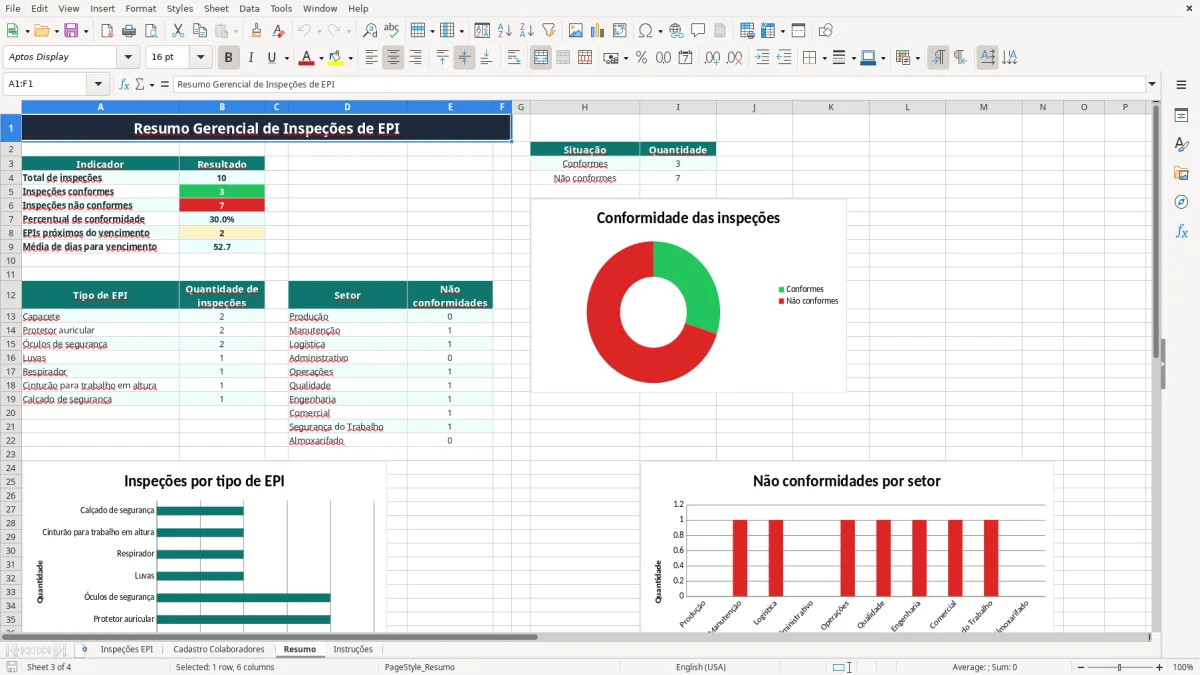1200x675 pixels.
Task: Toggle Italic formatting
Action: point(250,58)
